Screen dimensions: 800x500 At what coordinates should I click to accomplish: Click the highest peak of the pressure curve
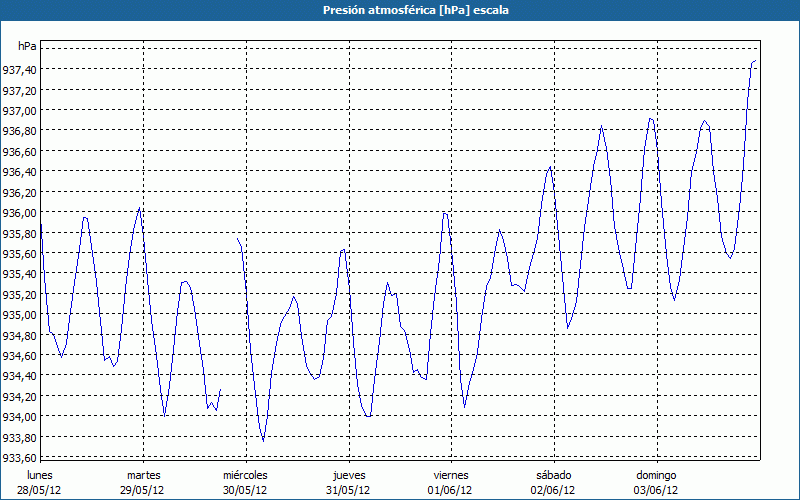coord(755,61)
